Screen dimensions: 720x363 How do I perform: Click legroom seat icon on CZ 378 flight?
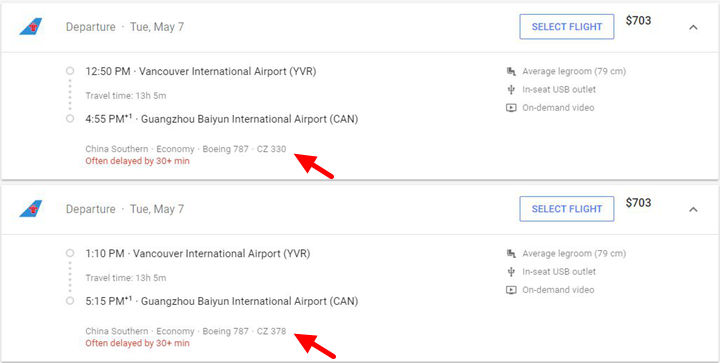(x=511, y=253)
